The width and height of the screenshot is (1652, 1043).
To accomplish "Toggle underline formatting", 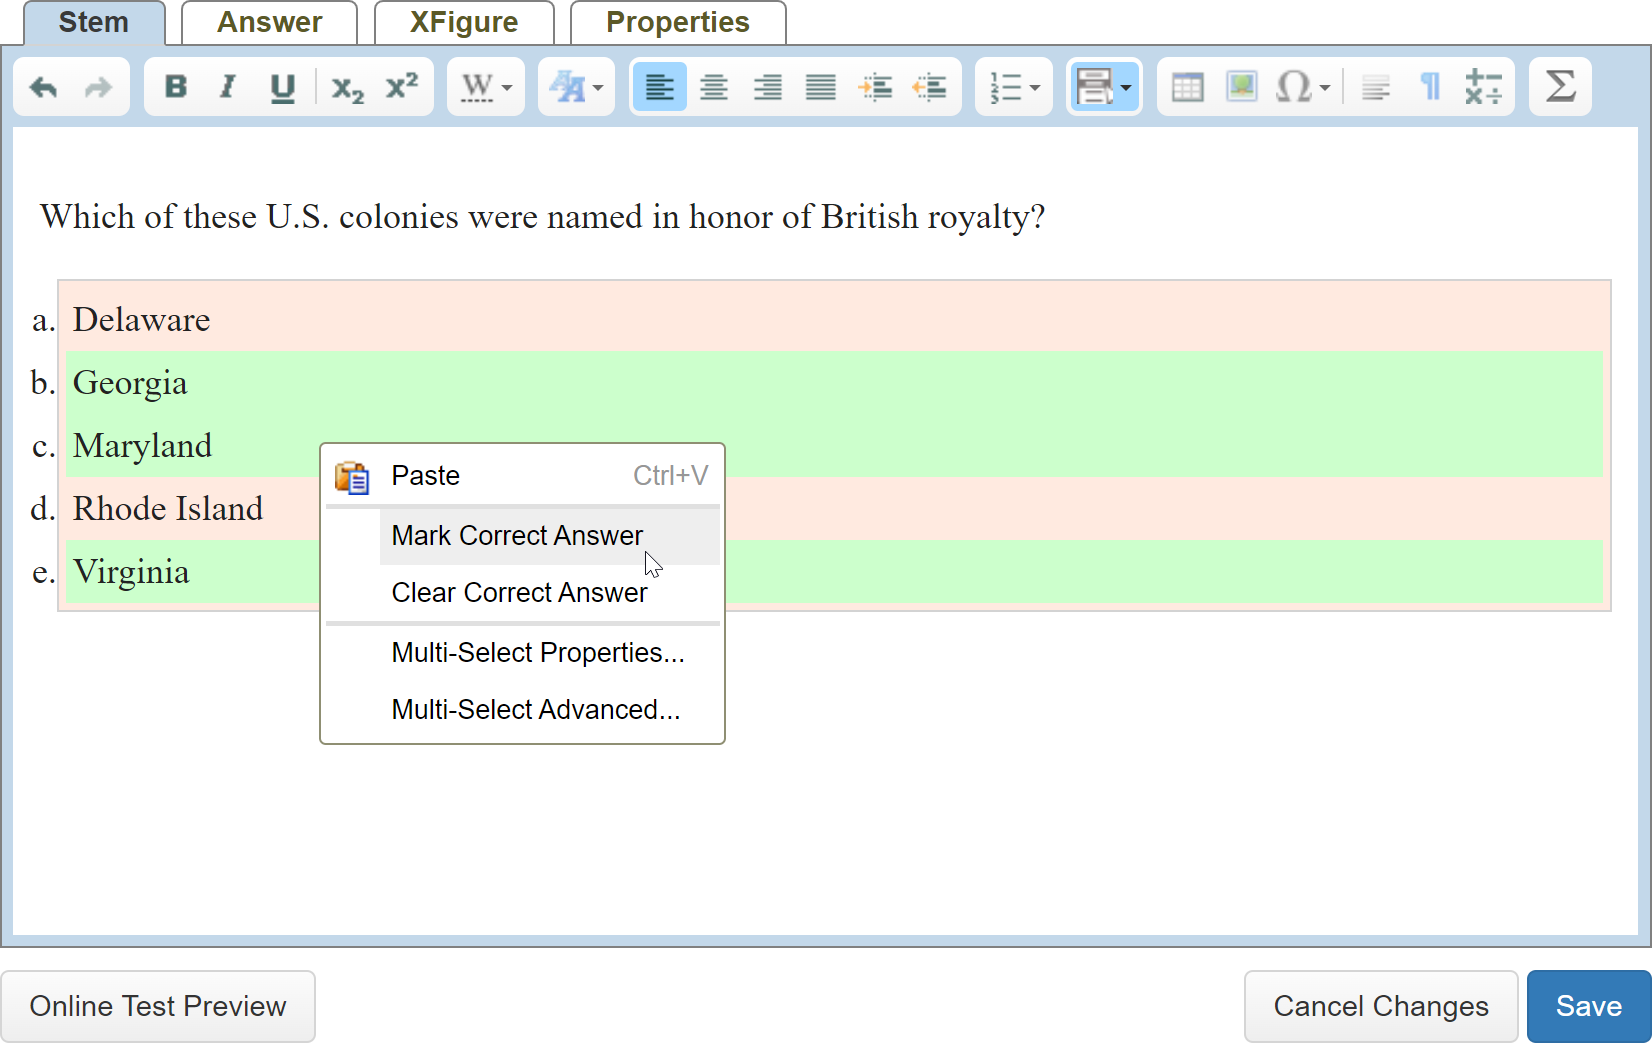I will (282, 87).
